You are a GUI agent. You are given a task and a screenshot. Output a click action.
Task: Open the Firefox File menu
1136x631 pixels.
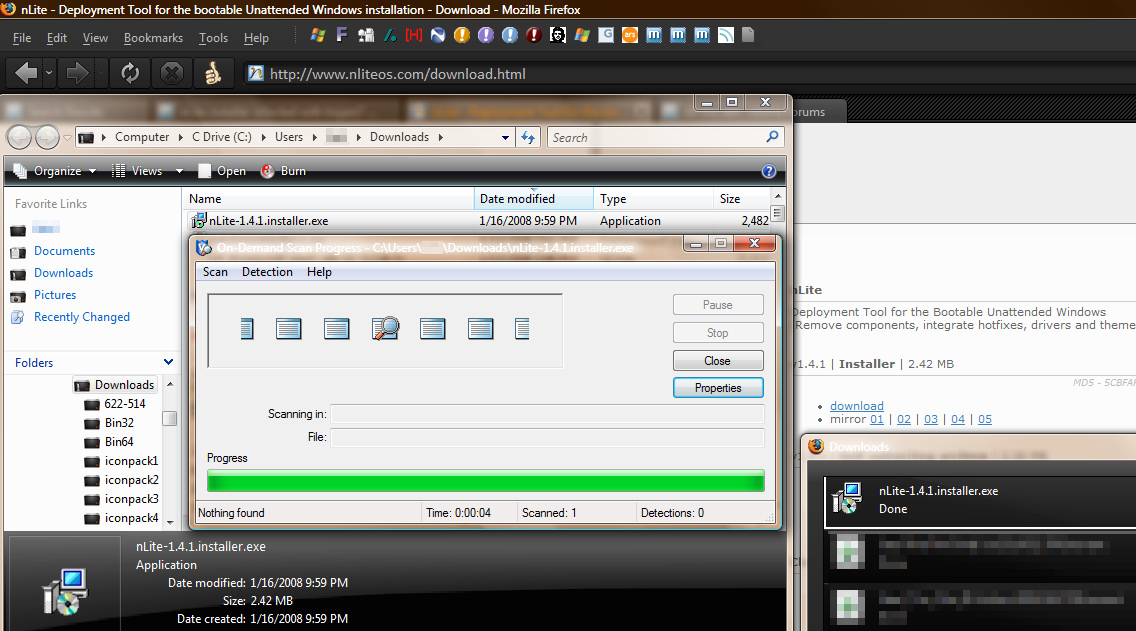[x=22, y=38]
